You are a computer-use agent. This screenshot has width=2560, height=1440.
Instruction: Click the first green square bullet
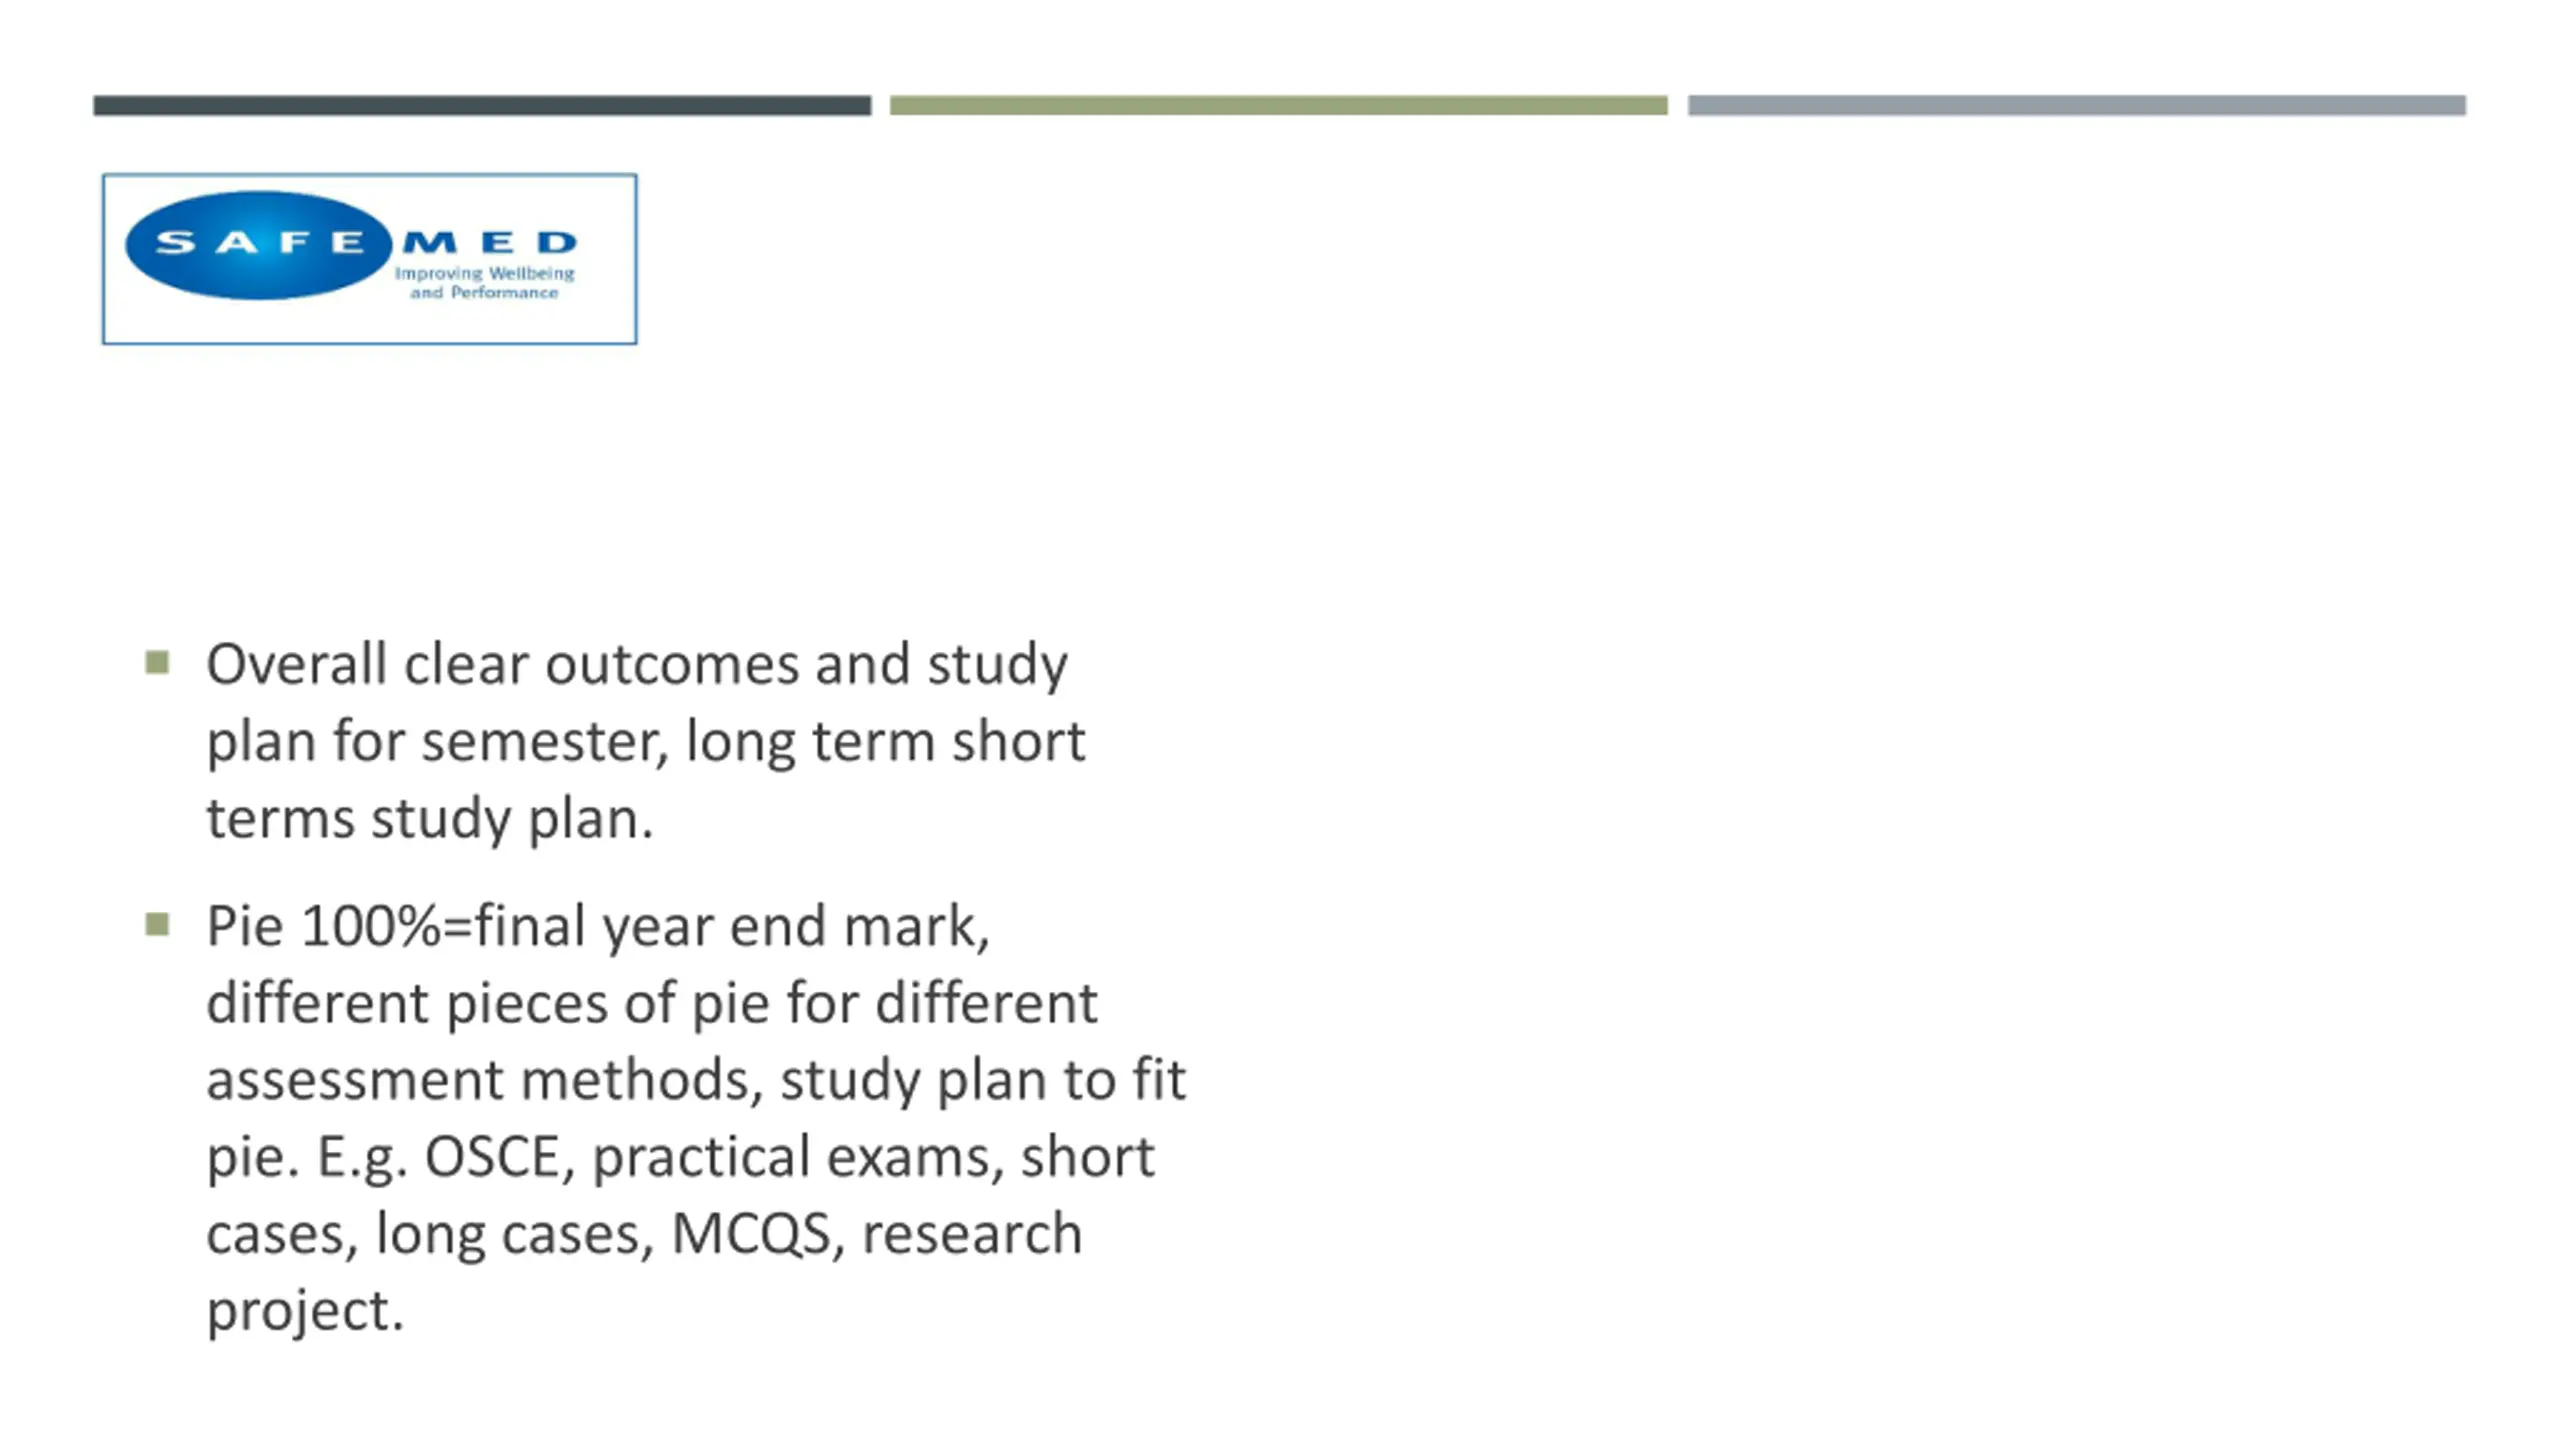coord(157,663)
